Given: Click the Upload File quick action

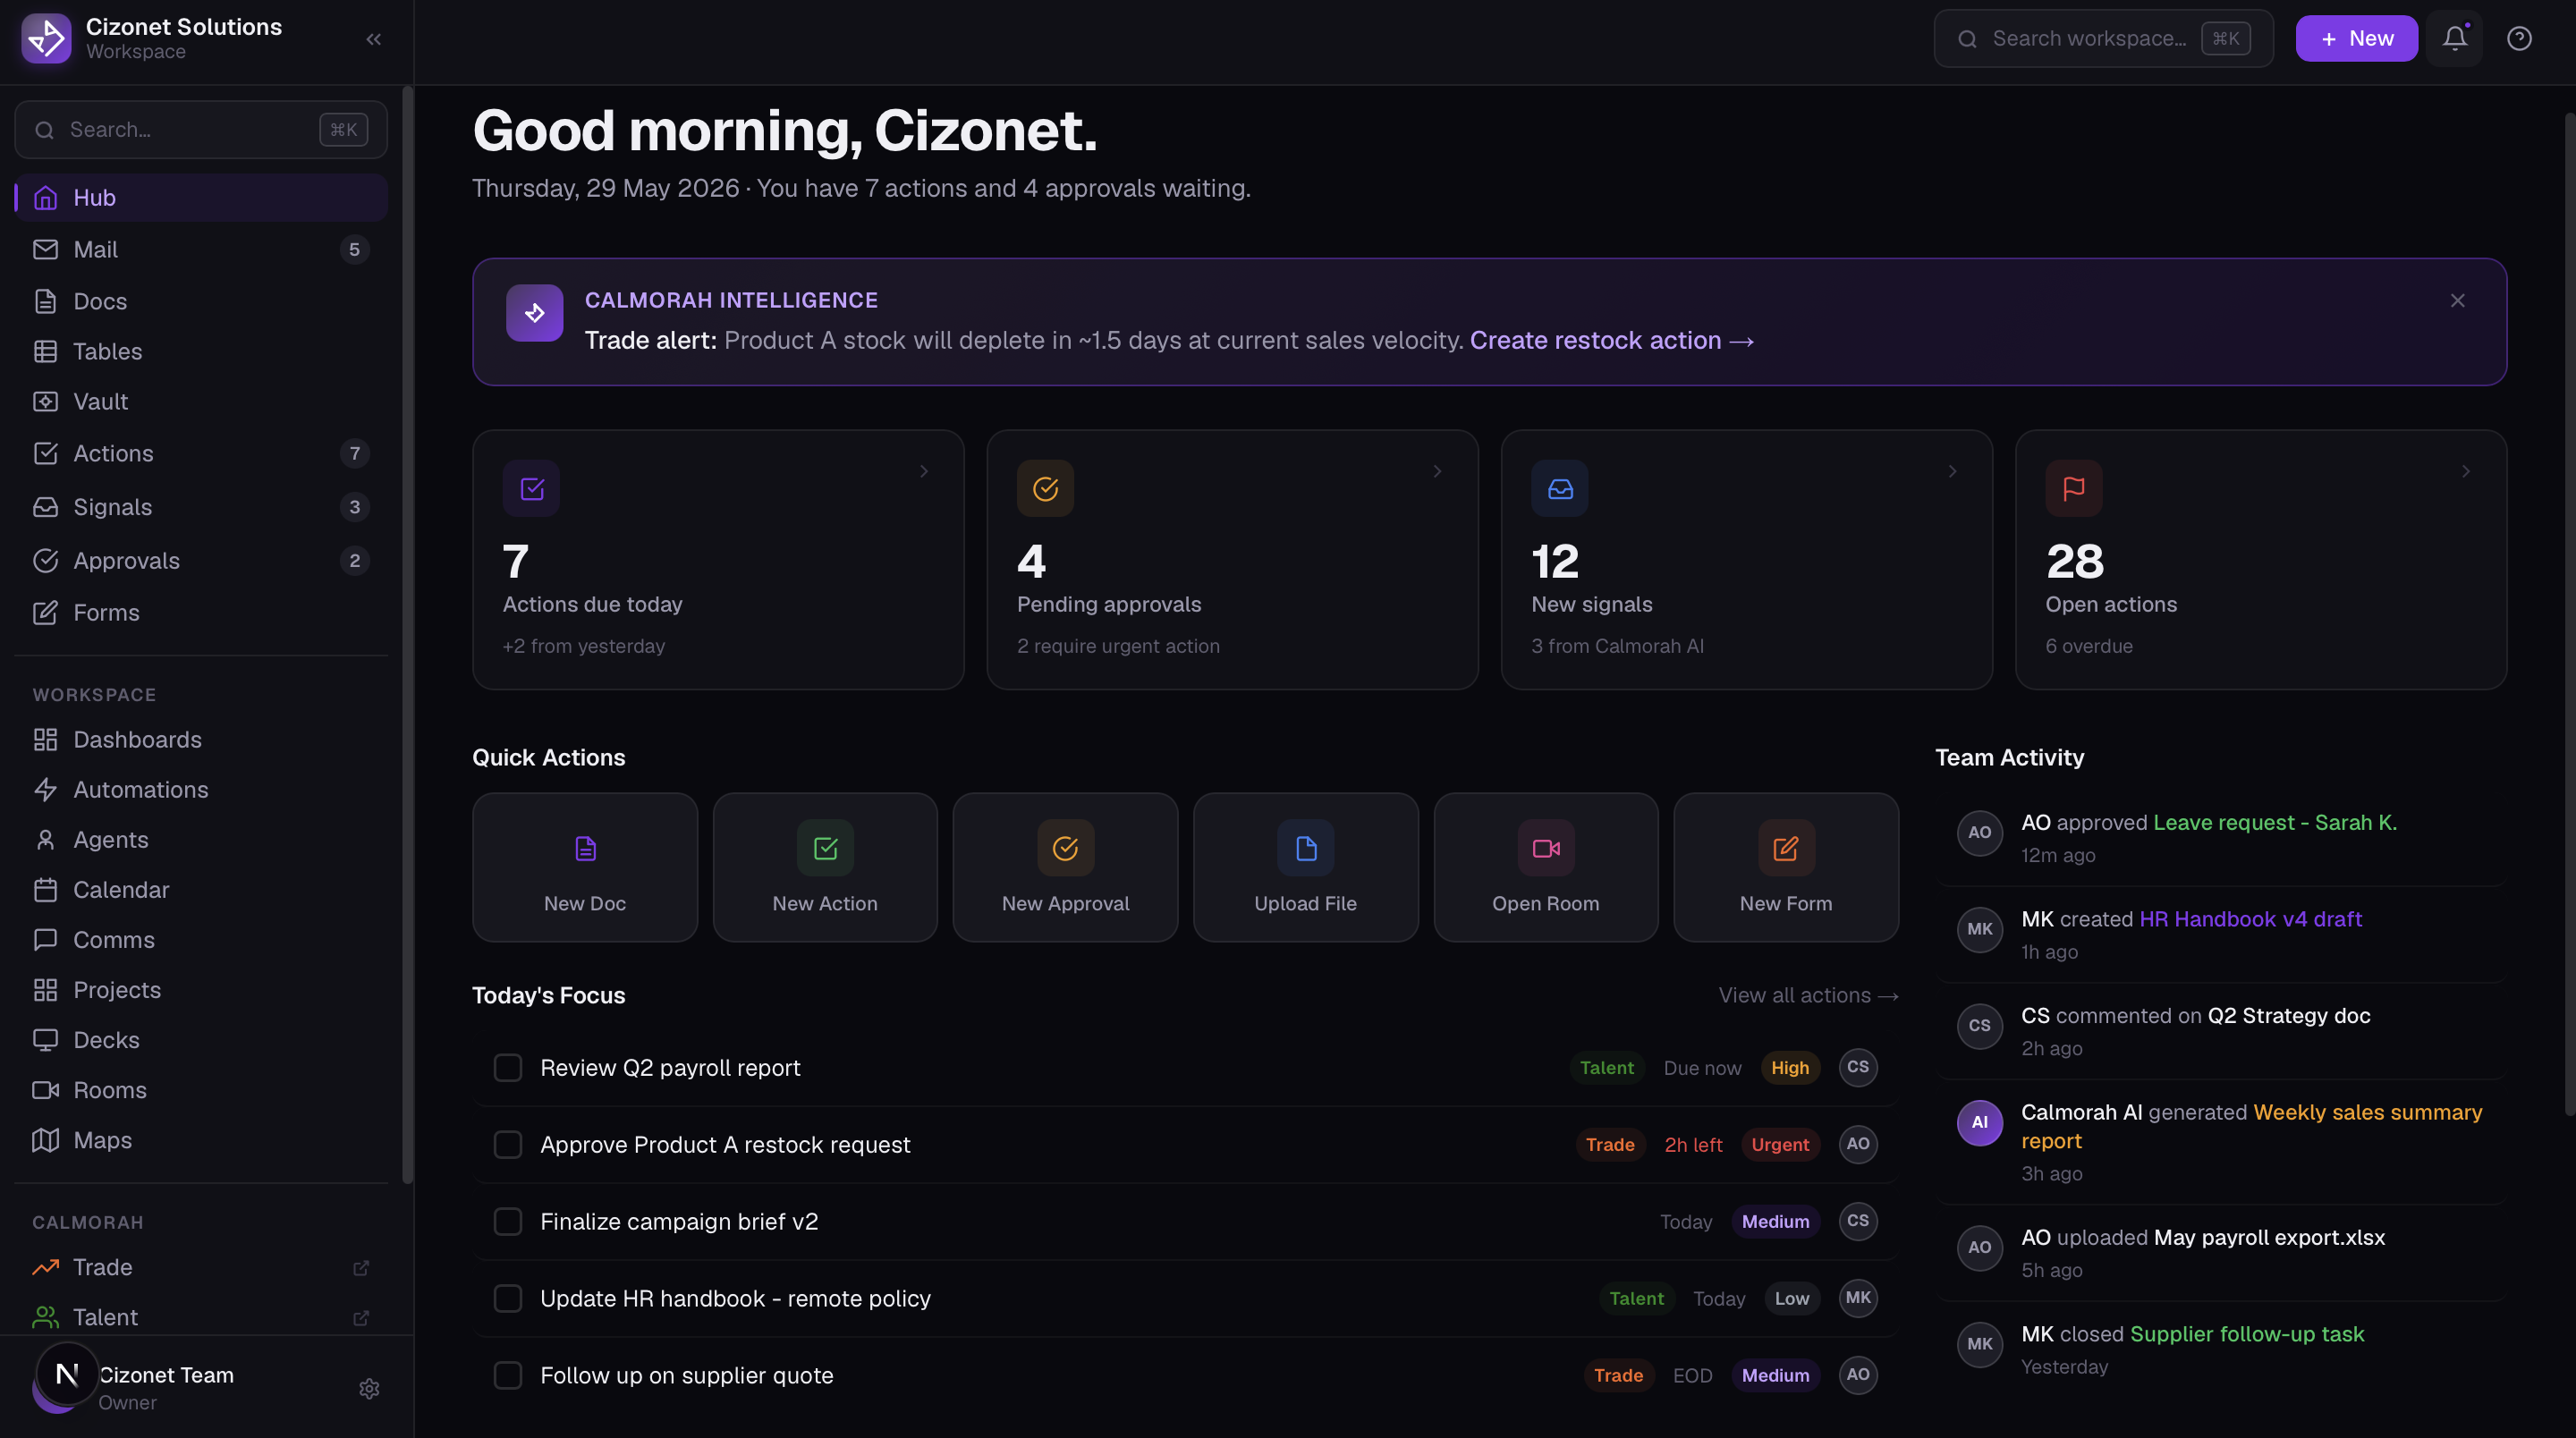Looking at the screenshot, I should tap(1306, 867).
